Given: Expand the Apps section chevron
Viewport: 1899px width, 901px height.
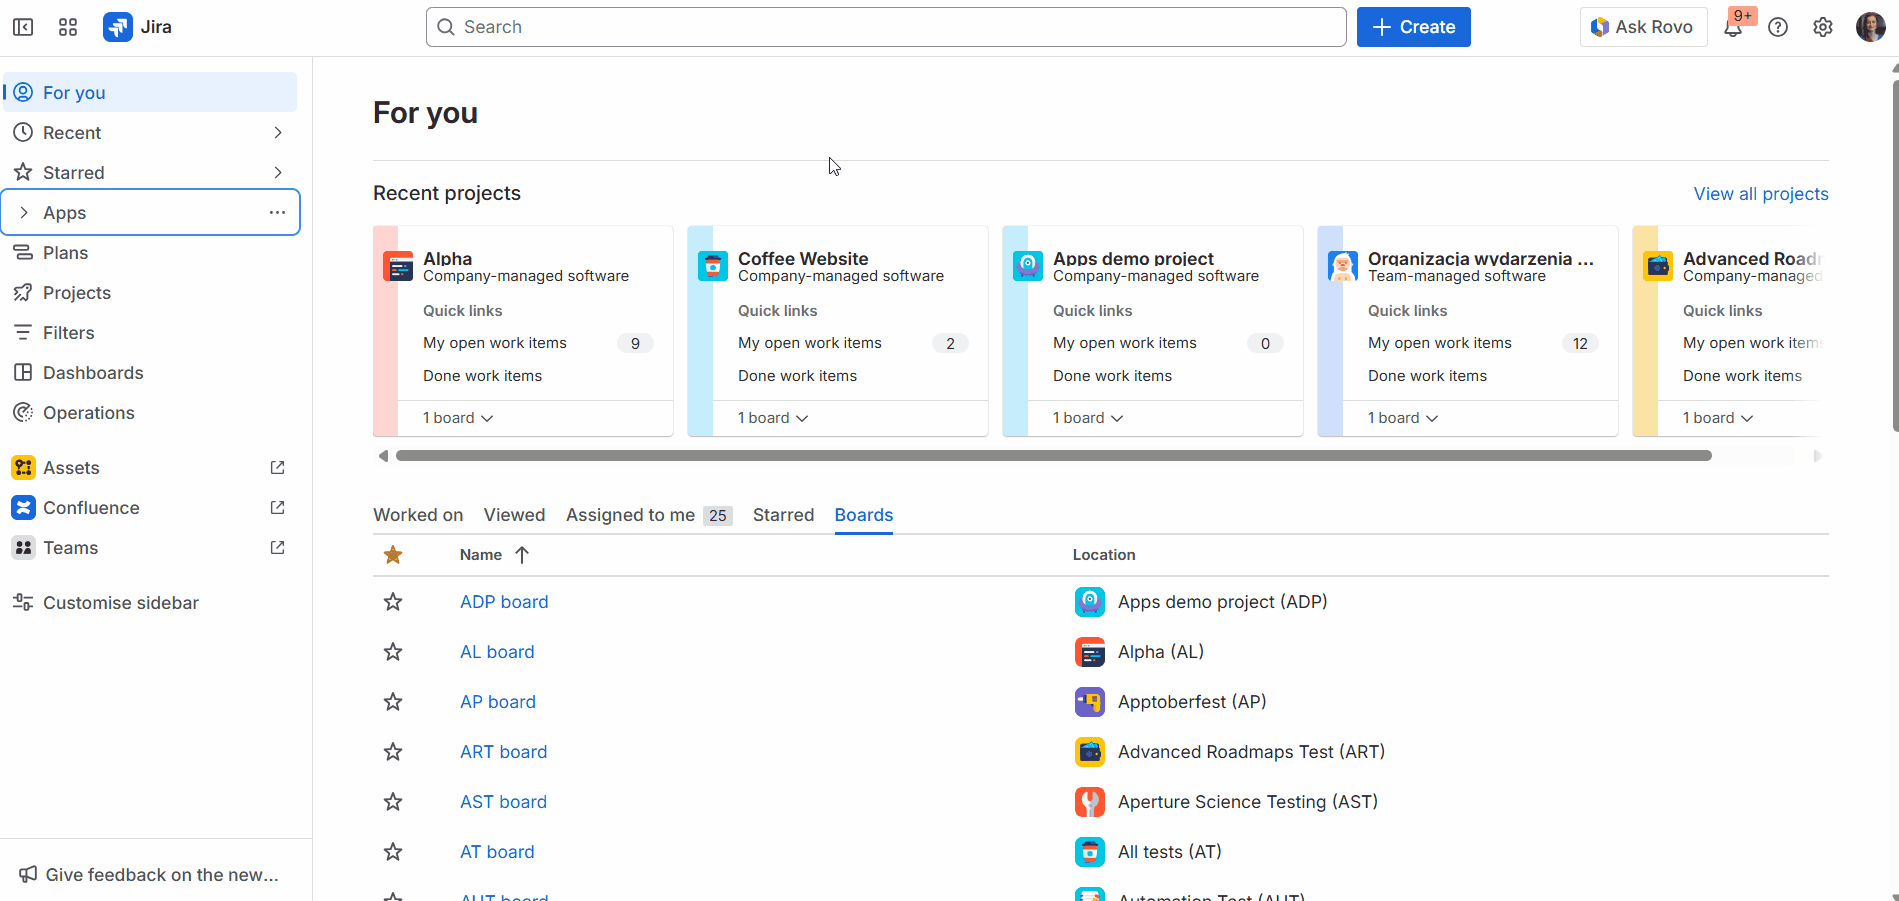Looking at the screenshot, I should (x=24, y=212).
